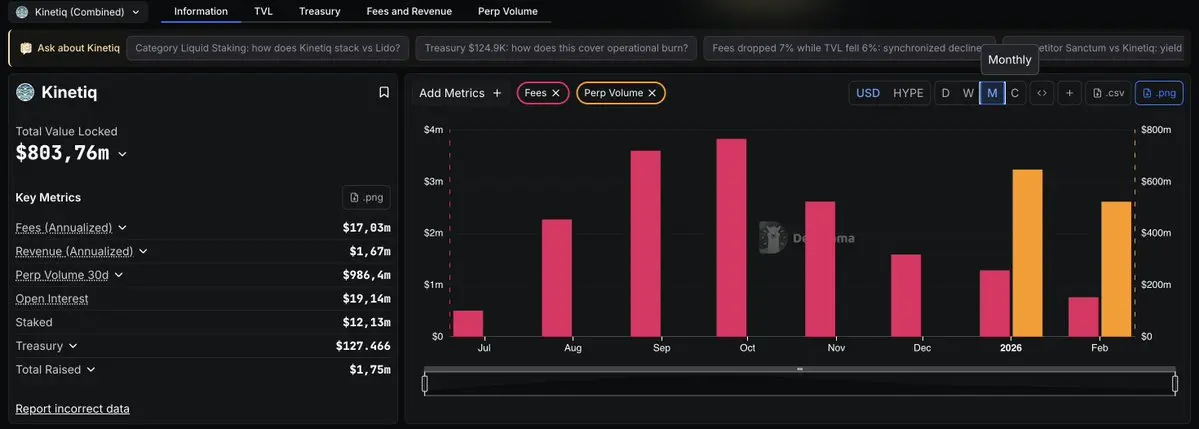1199x429 pixels.
Task: Remove the Fees metric chip
Action: tap(556, 93)
